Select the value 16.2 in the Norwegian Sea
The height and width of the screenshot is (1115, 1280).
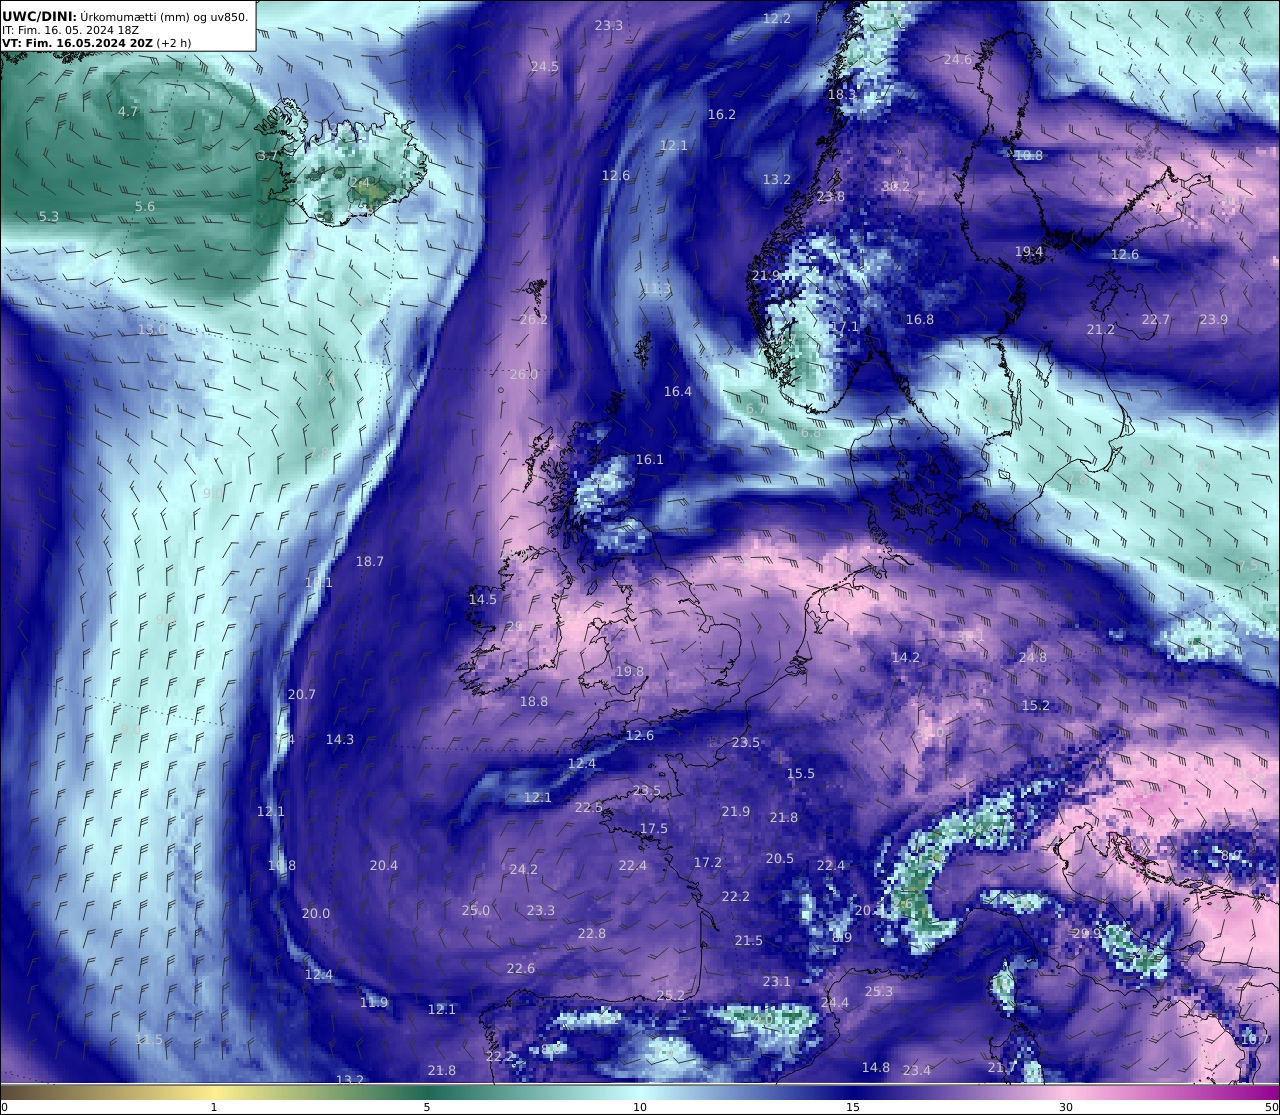pos(722,114)
